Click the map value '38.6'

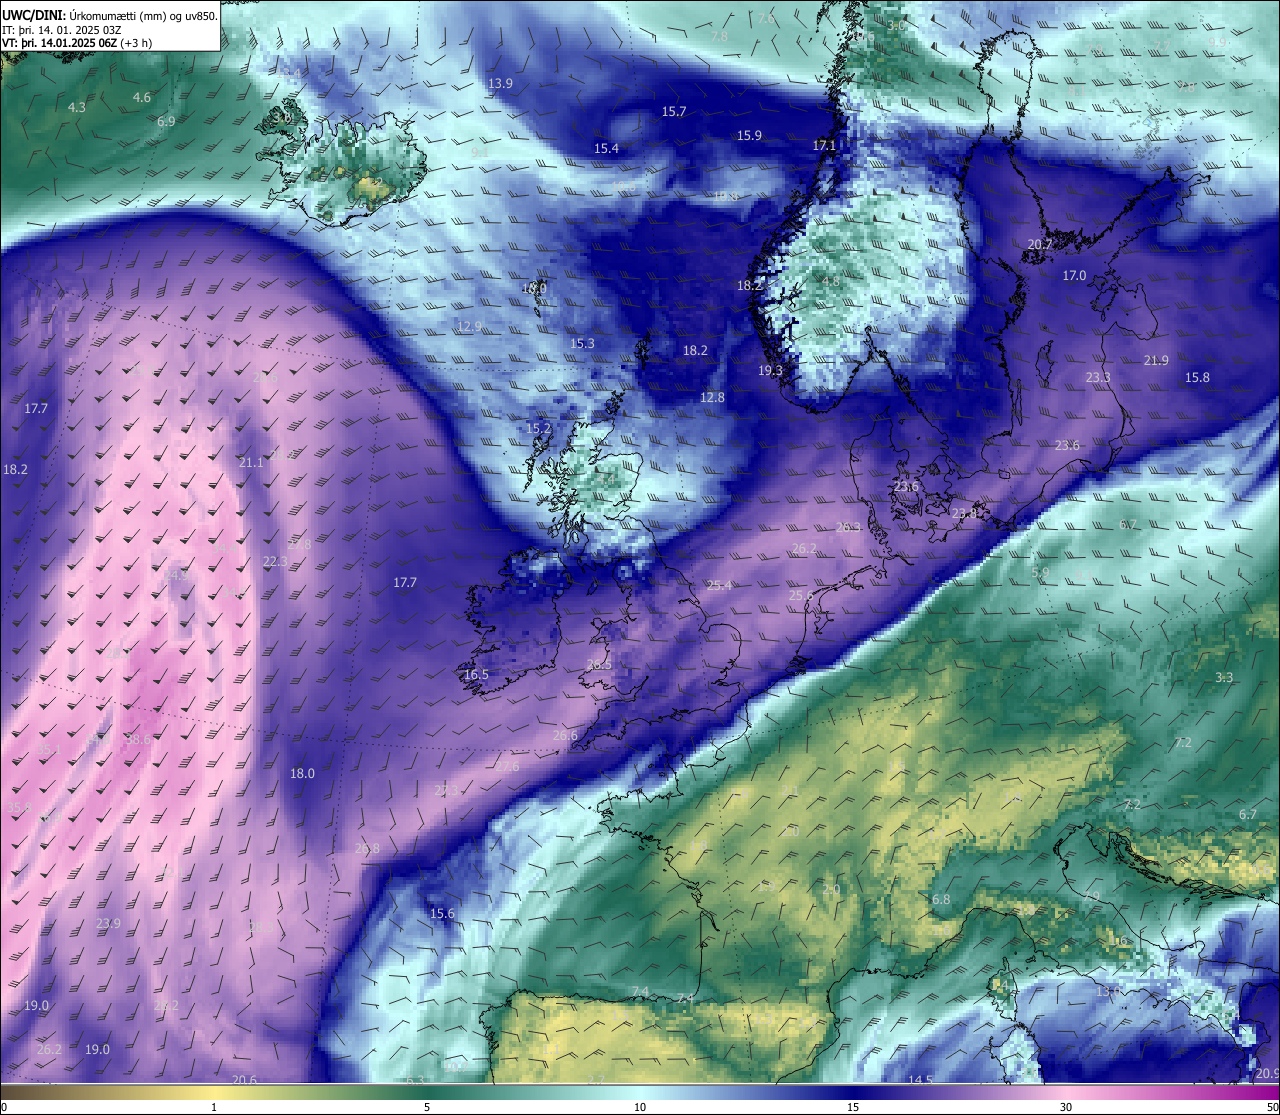[138, 739]
